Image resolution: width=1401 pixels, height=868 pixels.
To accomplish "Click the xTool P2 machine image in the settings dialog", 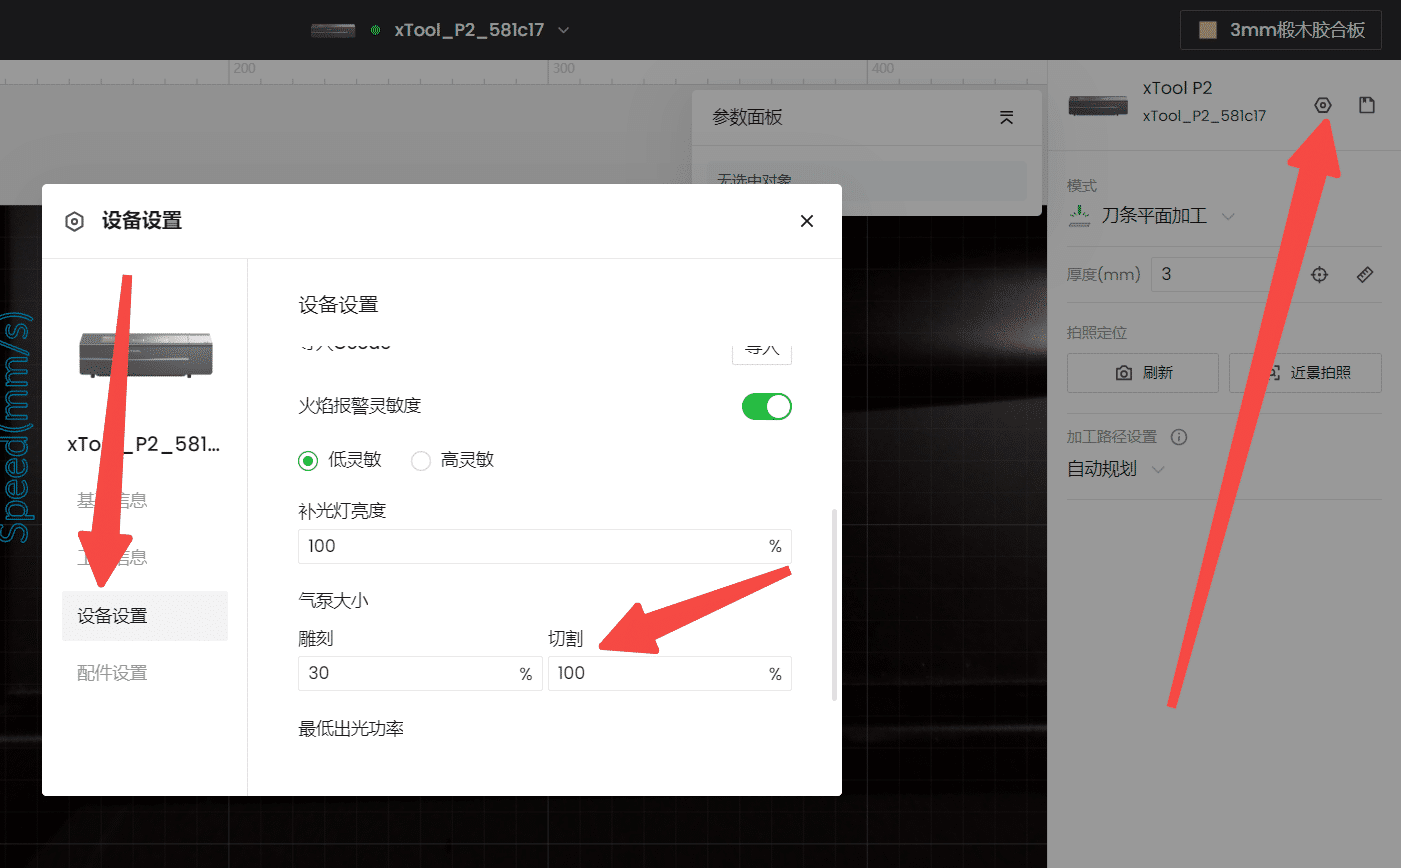I will [145, 354].
